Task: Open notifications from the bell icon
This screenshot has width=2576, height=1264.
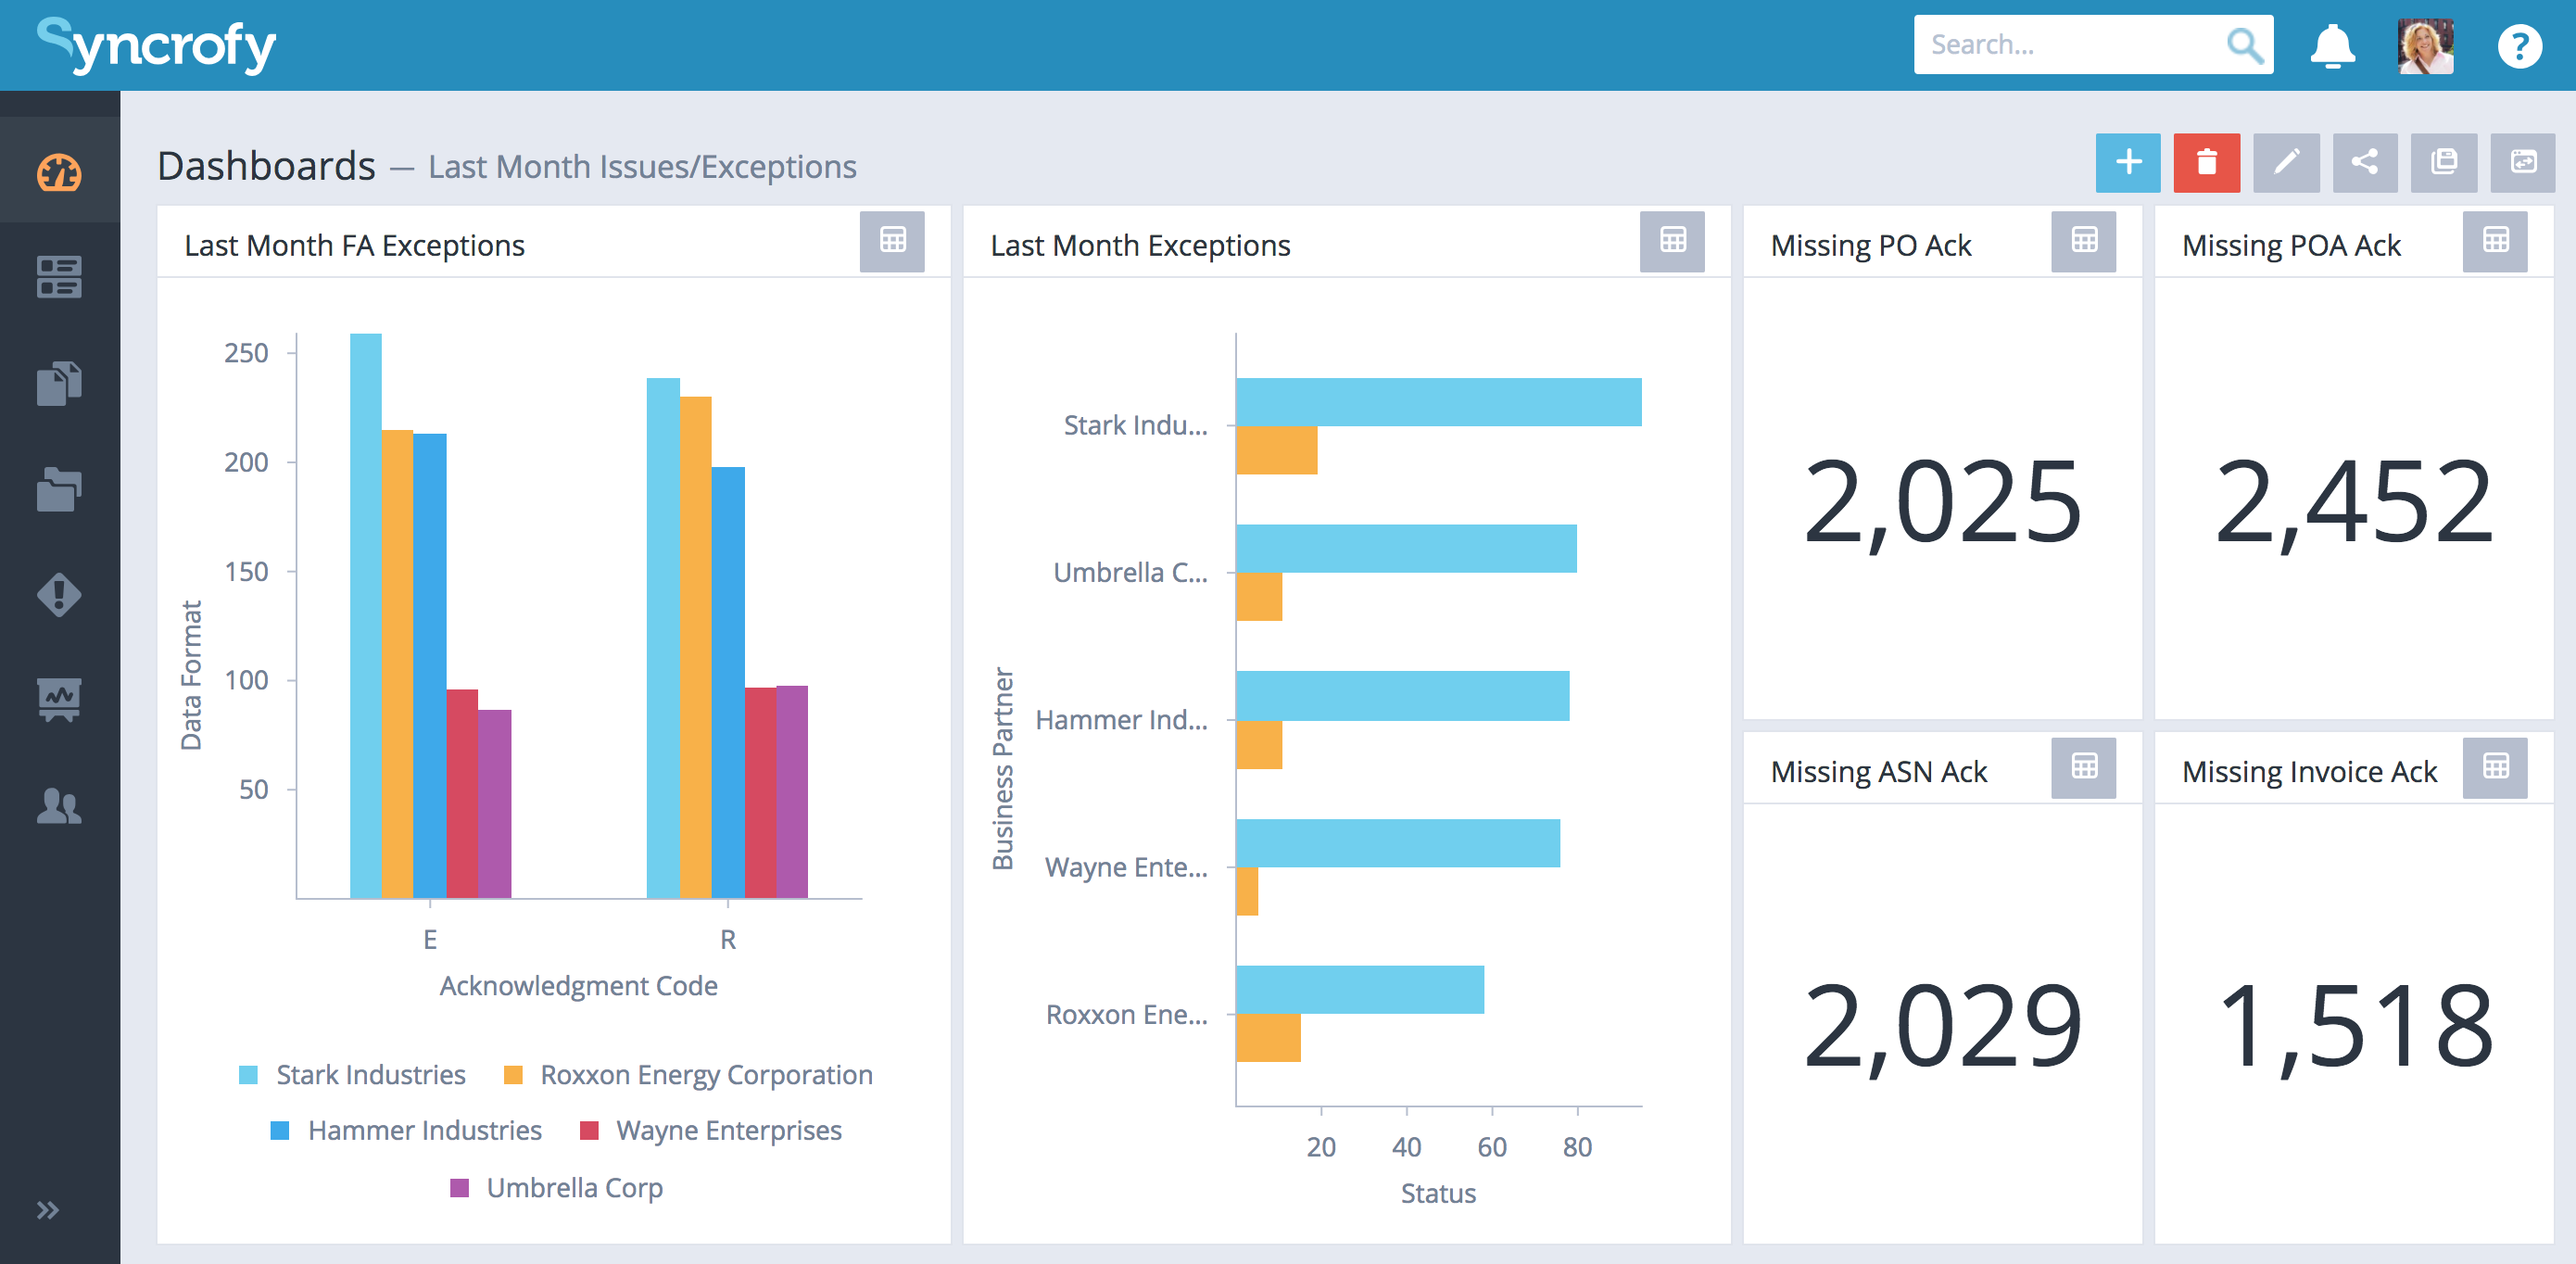Action: 2333,45
